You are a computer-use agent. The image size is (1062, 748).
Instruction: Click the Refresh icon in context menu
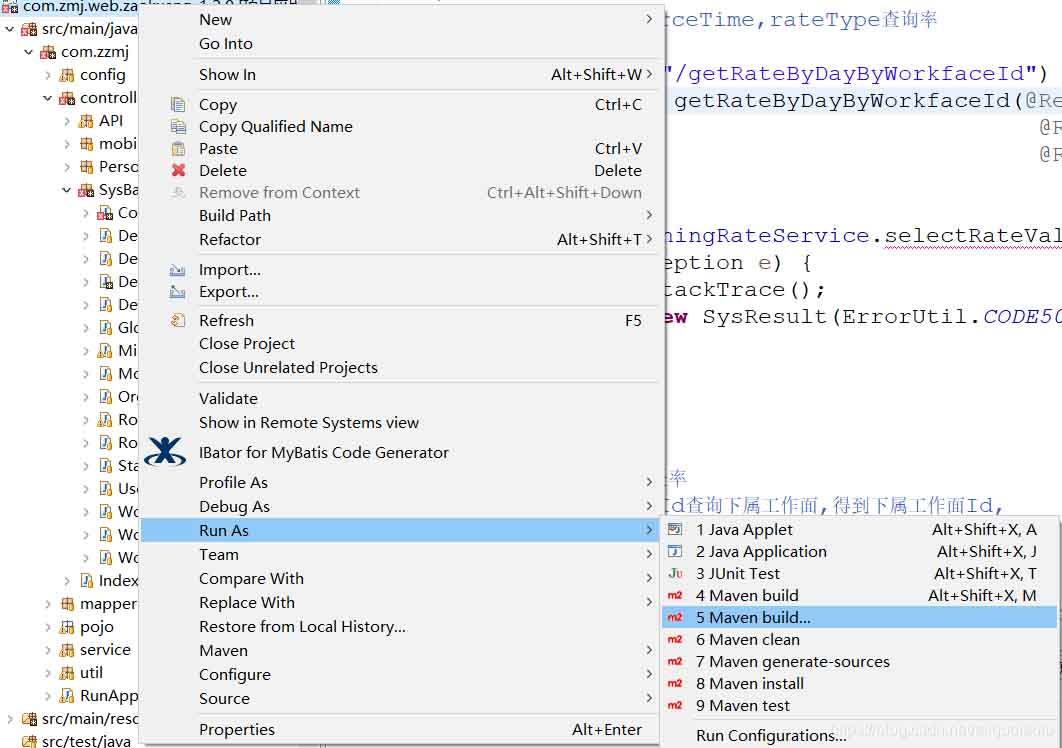178,321
